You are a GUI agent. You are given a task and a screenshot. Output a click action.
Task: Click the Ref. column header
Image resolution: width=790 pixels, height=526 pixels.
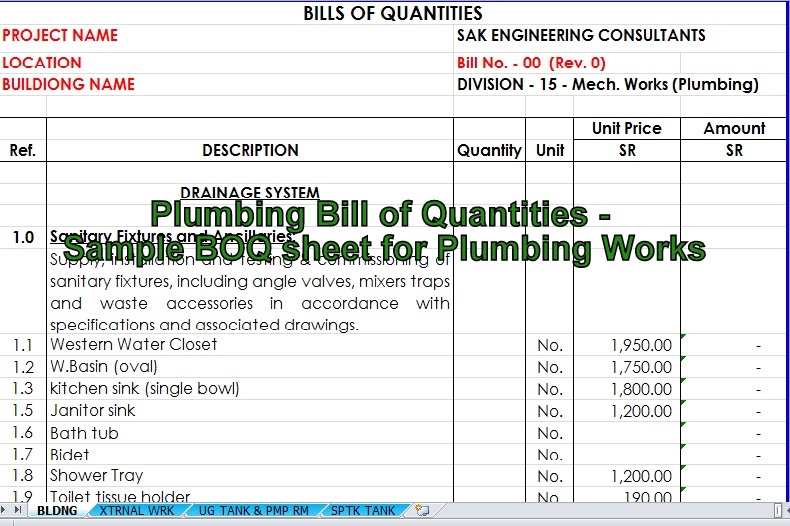pyautogui.click(x=23, y=150)
